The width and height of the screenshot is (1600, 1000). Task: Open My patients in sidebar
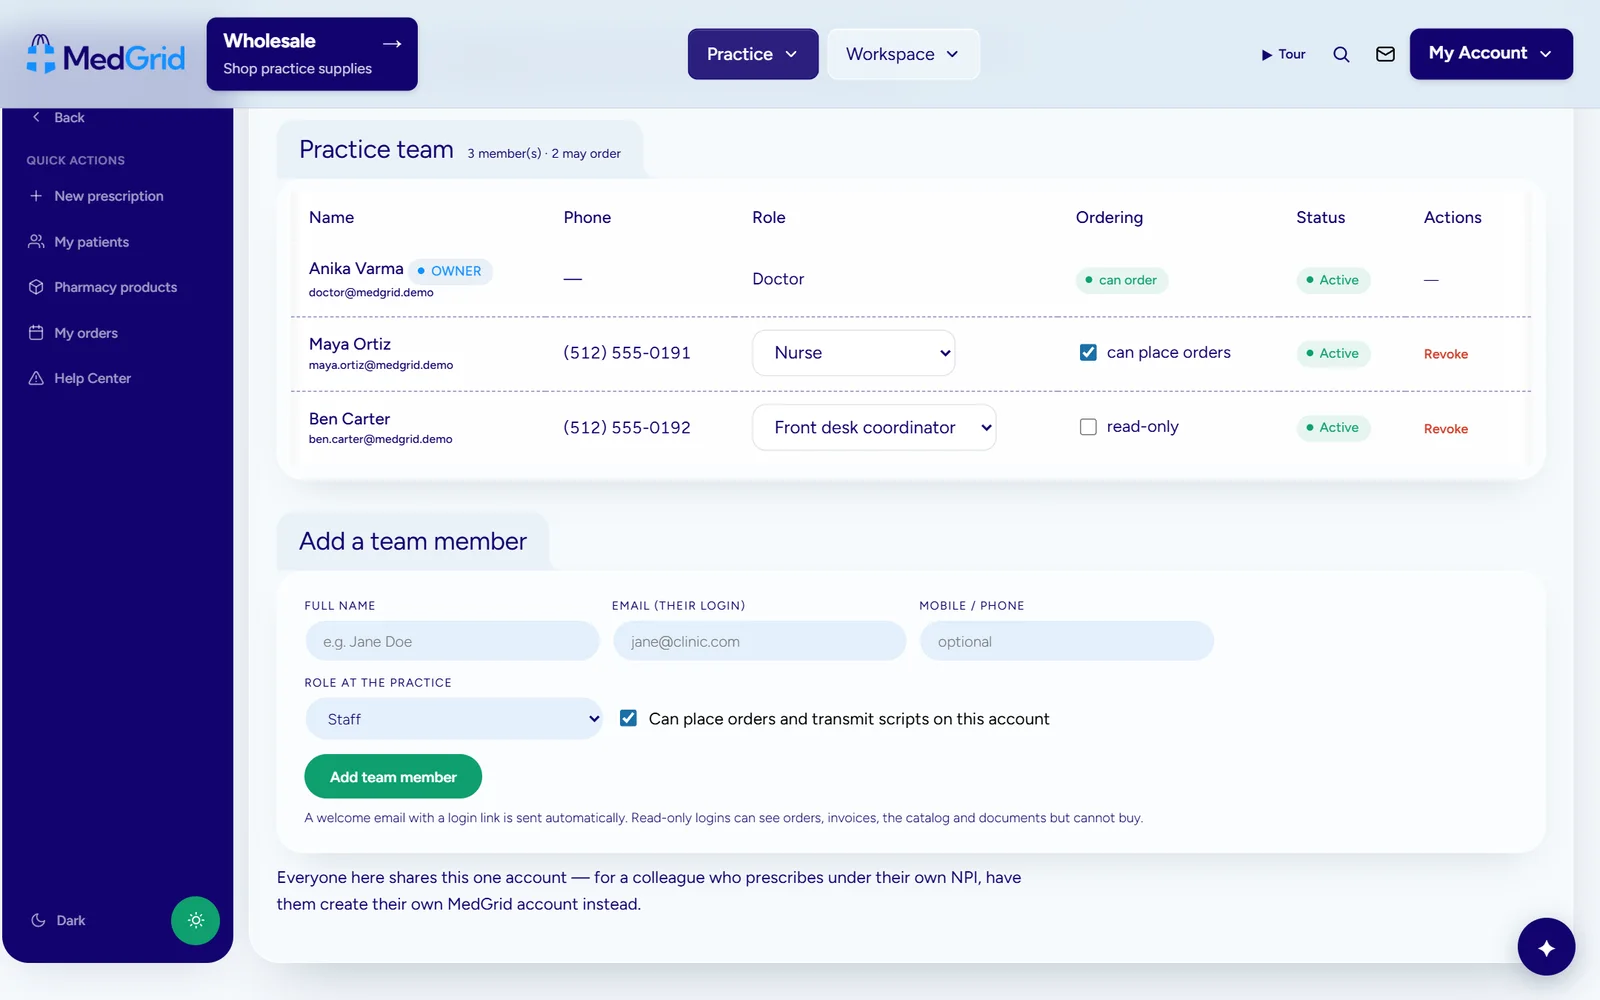tap(92, 242)
